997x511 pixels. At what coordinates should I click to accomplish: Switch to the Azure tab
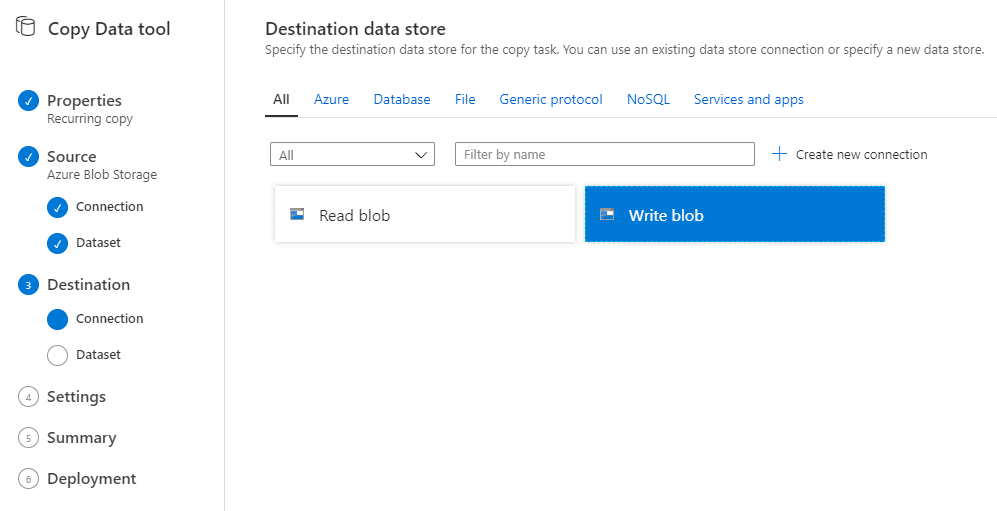click(x=331, y=100)
